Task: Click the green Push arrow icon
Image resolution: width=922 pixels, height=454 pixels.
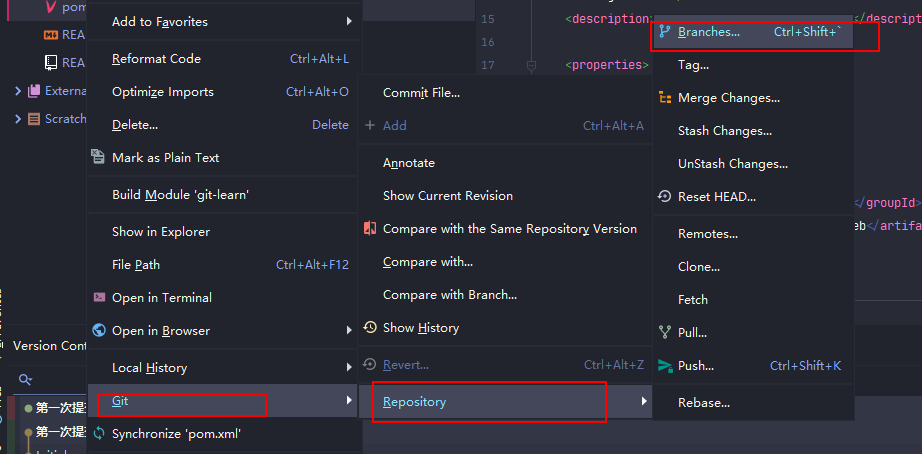Action: (665, 366)
